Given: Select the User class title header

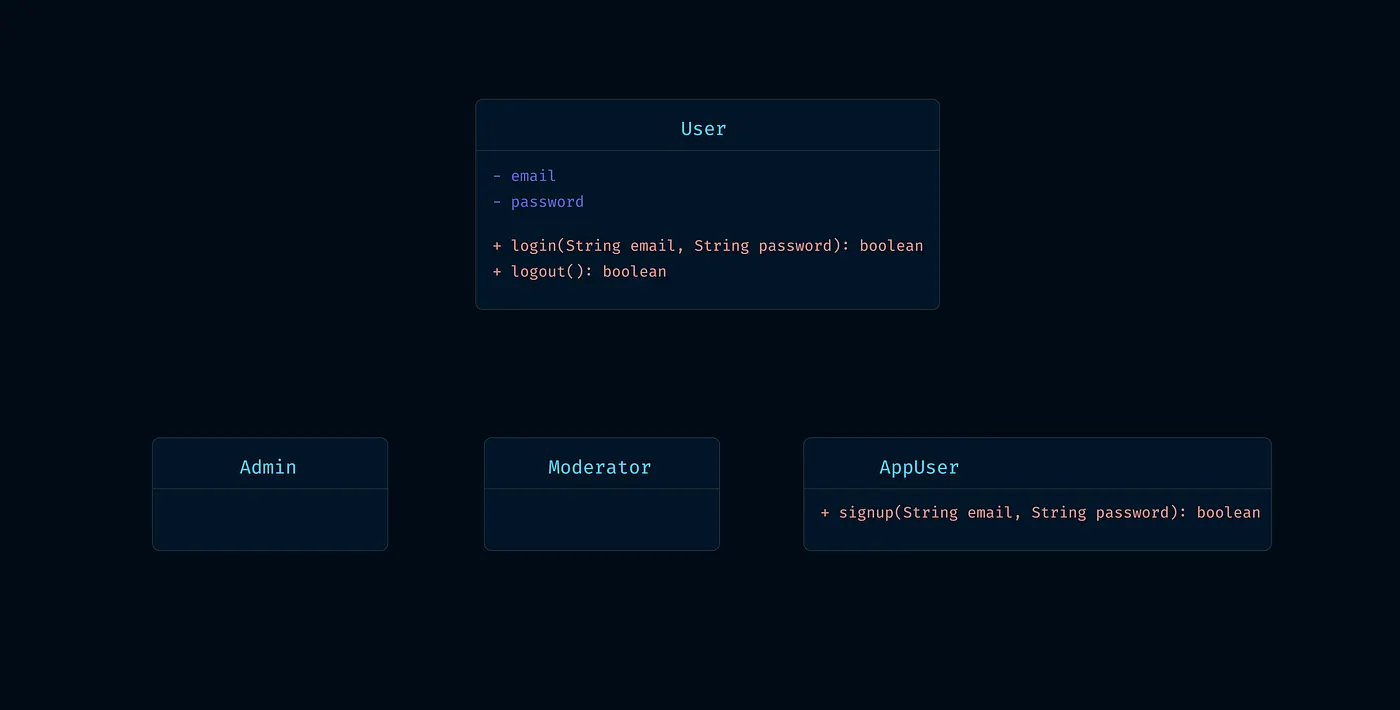Looking at the screenshot, I should pos(703,128).
